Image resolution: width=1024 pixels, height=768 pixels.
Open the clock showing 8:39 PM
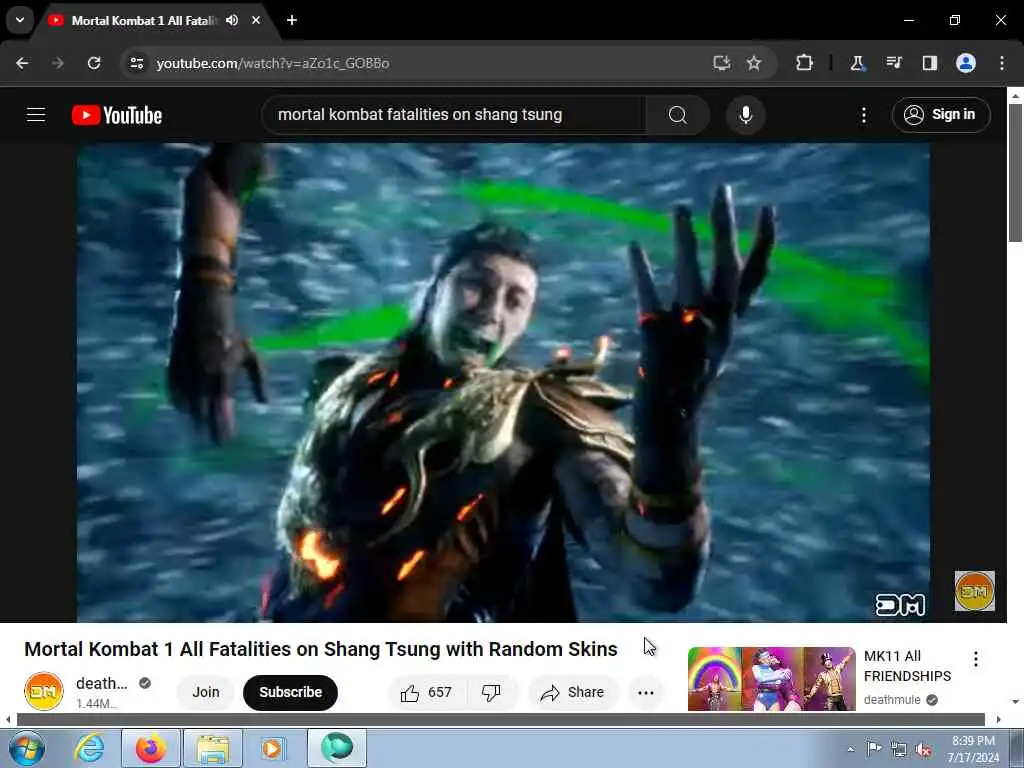tap(973, 749)
